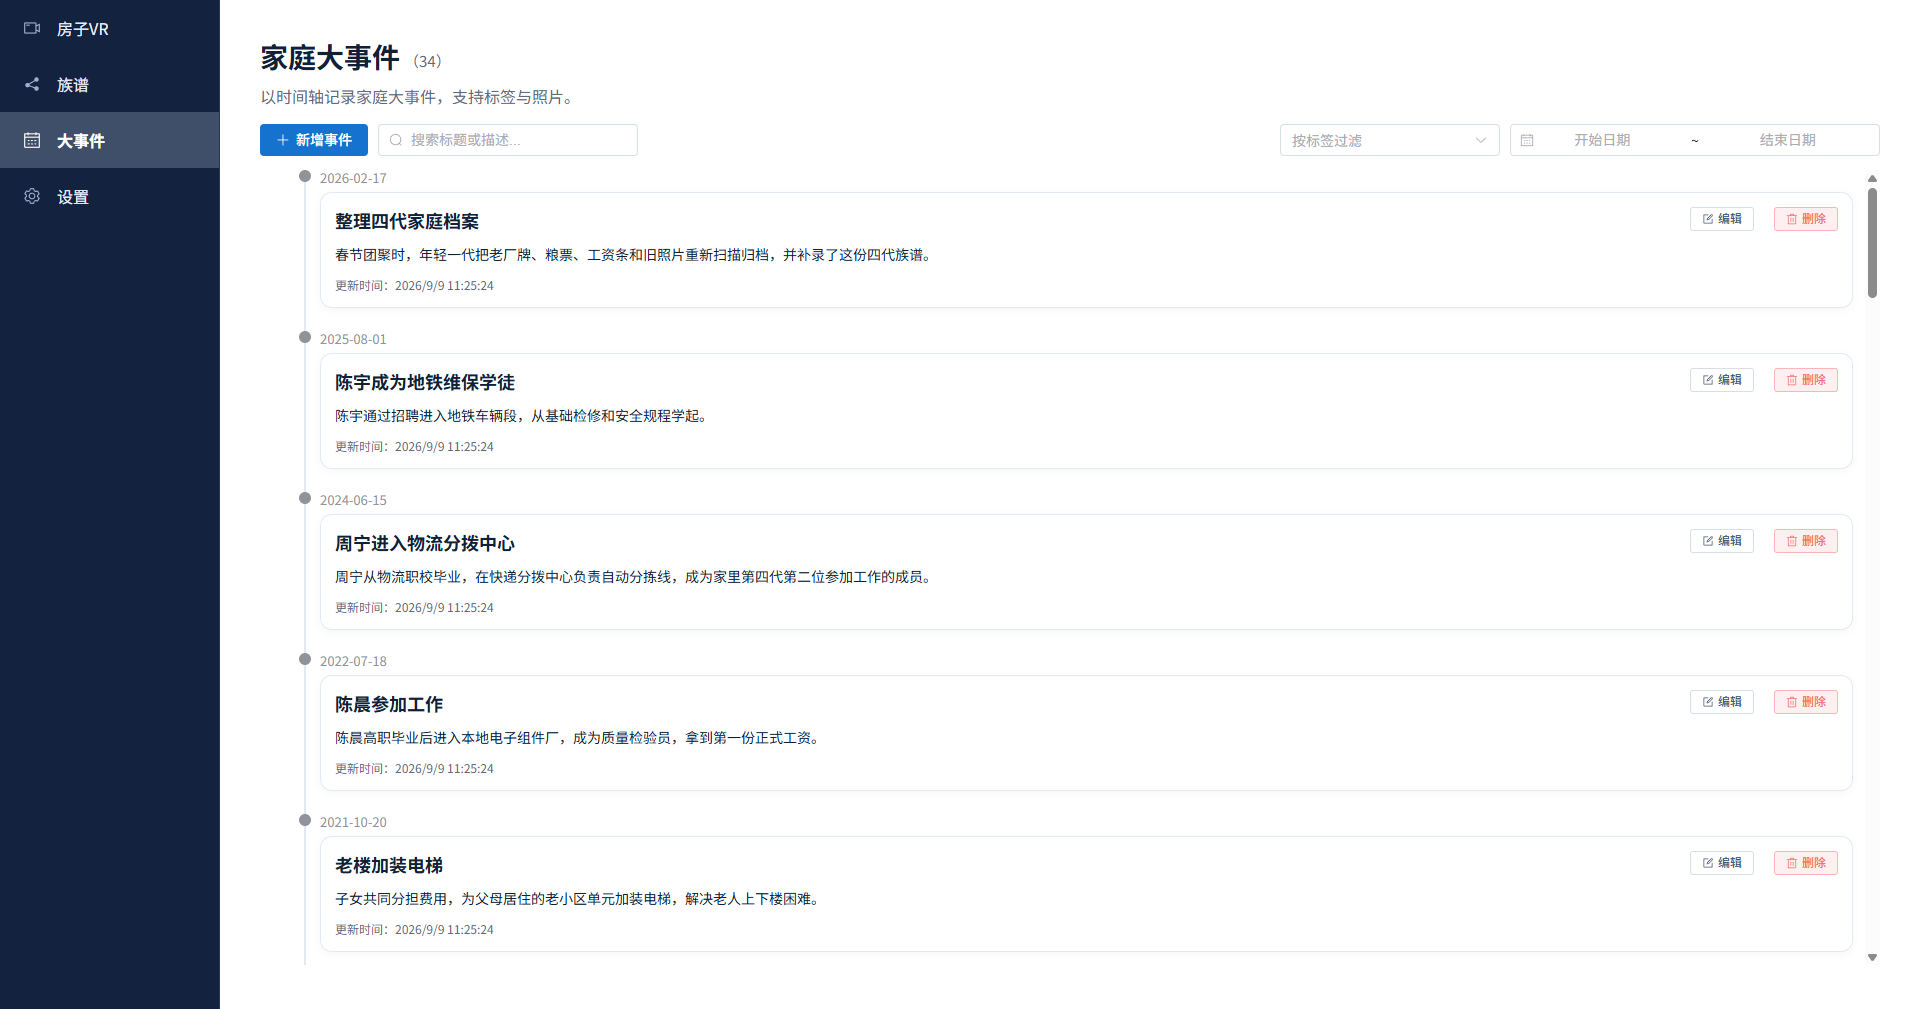This screenshot has width=1920, height=1009.
Task: Click the 大事件 calendar icon in sidebar
Action: pos(32,140)
